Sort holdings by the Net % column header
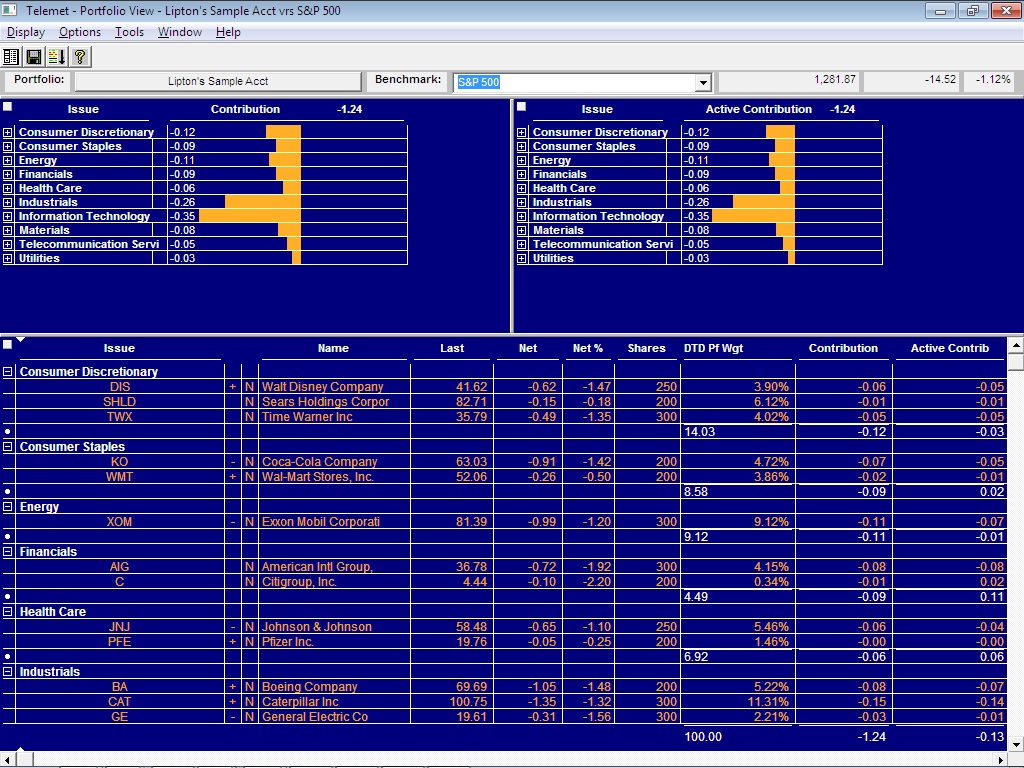The height and width of the screenshot is (768, 1024). (x=588, y=349)
